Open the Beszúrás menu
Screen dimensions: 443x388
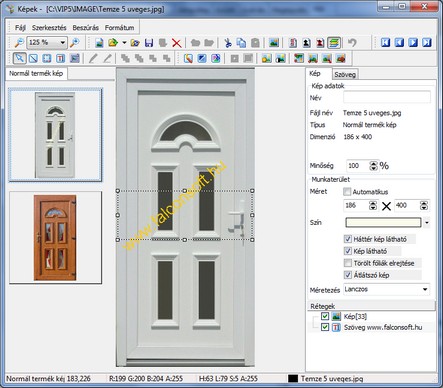pyautogui.click(x=86, y=28)
